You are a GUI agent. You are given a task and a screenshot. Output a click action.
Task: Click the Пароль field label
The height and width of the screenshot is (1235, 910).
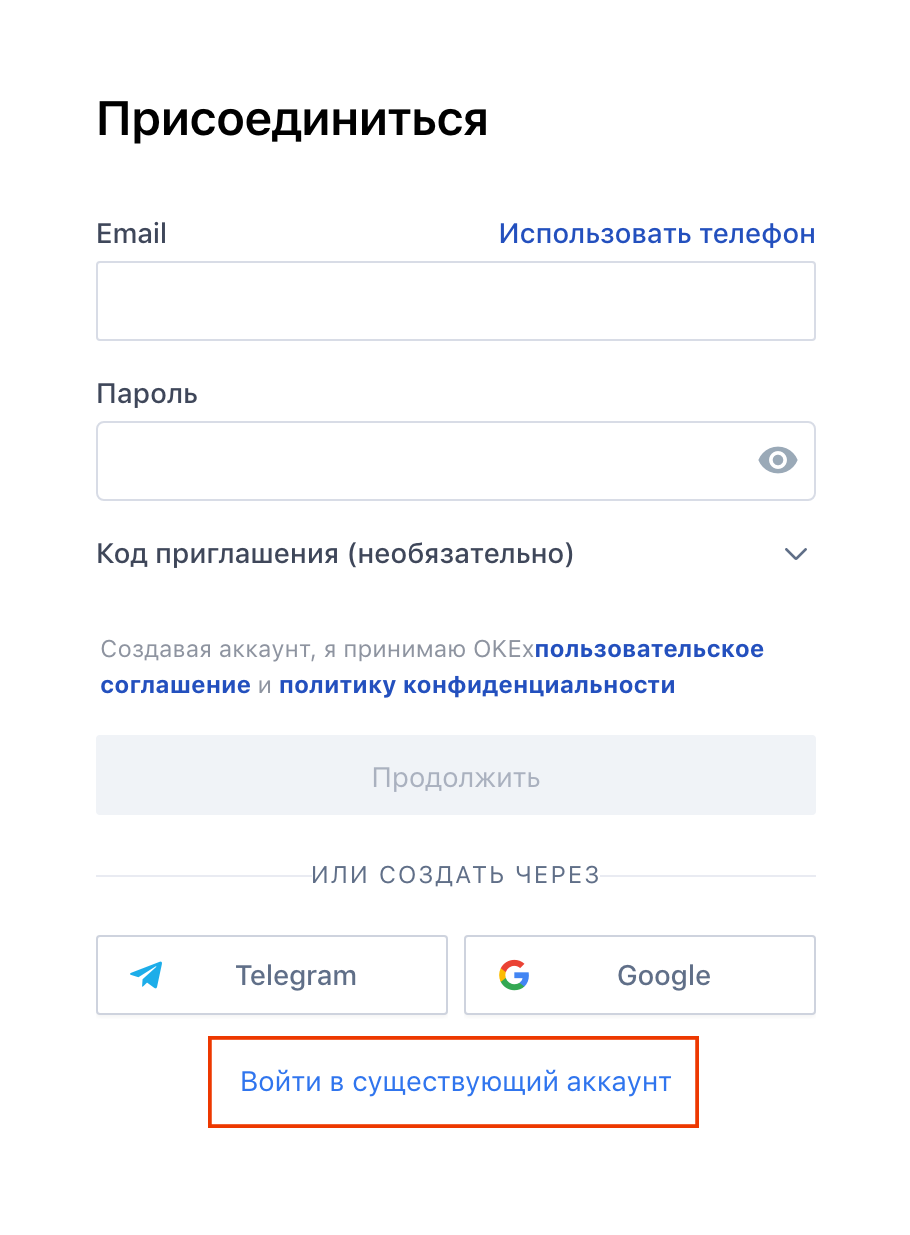(147, 394)
